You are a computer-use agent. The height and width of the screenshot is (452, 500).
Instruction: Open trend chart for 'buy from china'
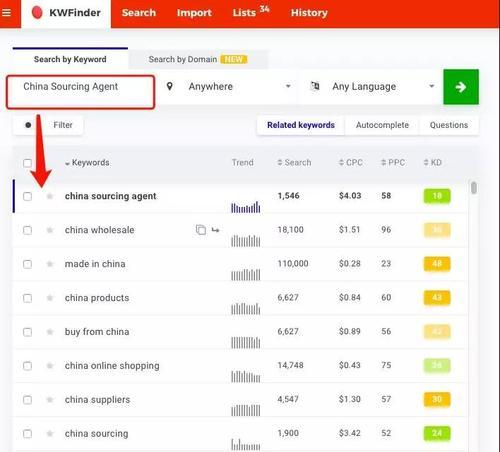(246, 342)
